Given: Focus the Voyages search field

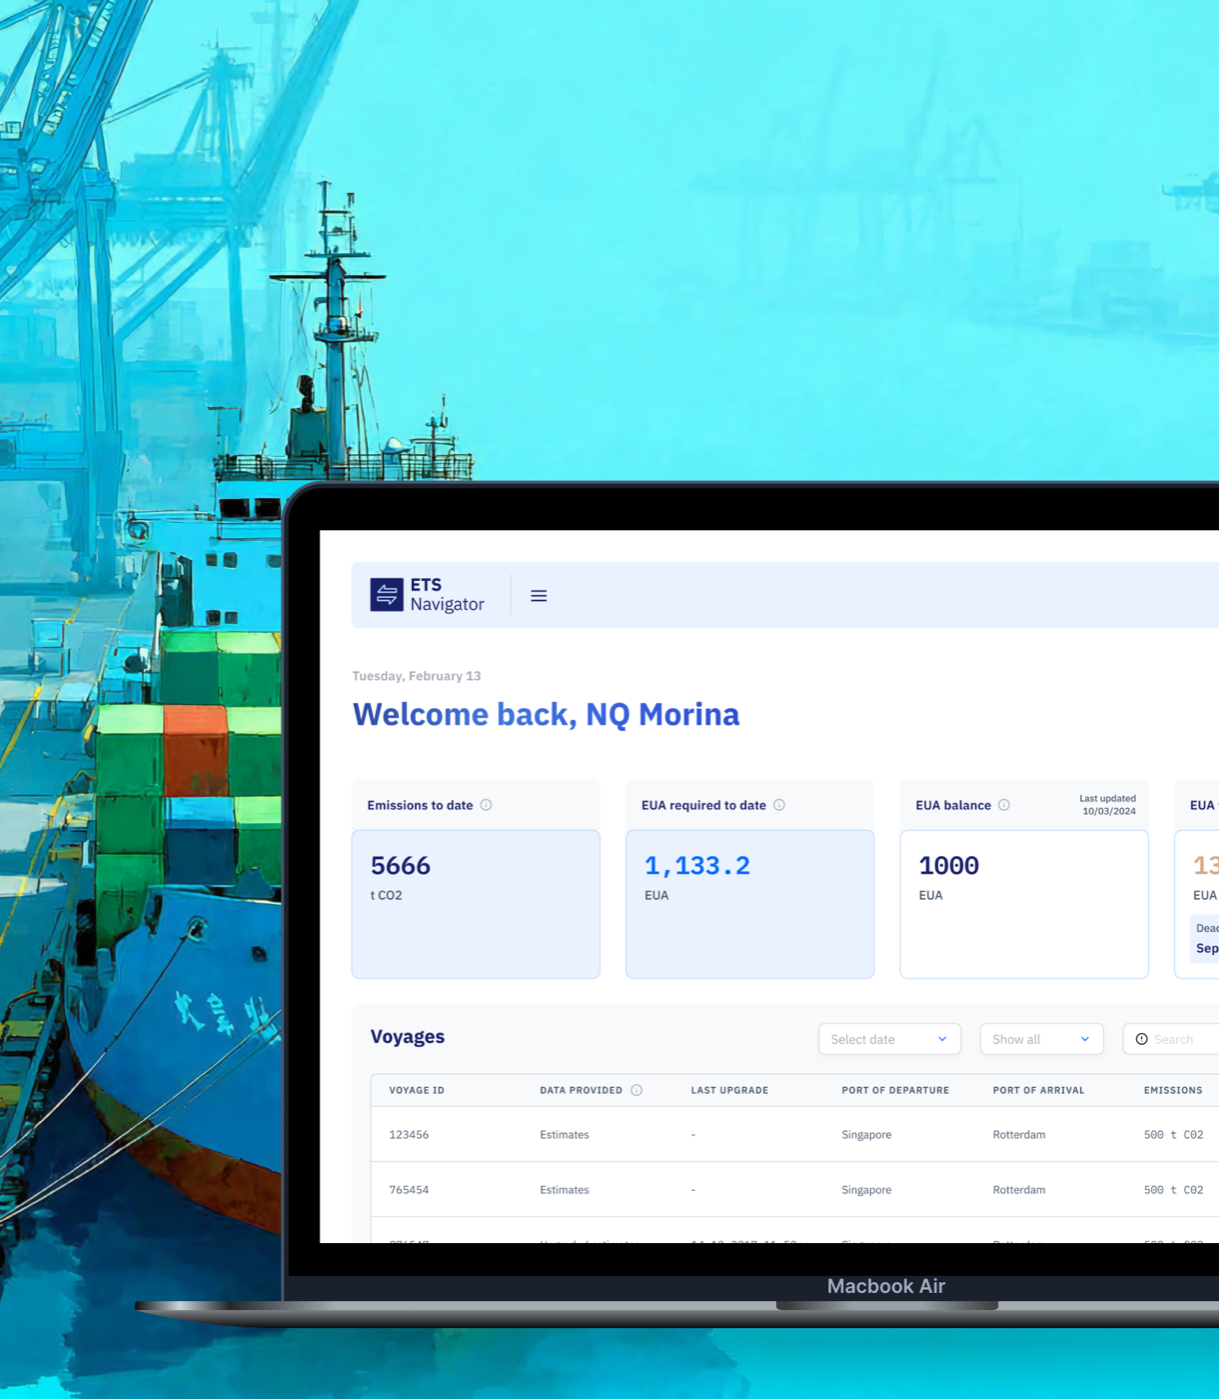Looking at the screenshot, I should click(x=1180, y=1039).
